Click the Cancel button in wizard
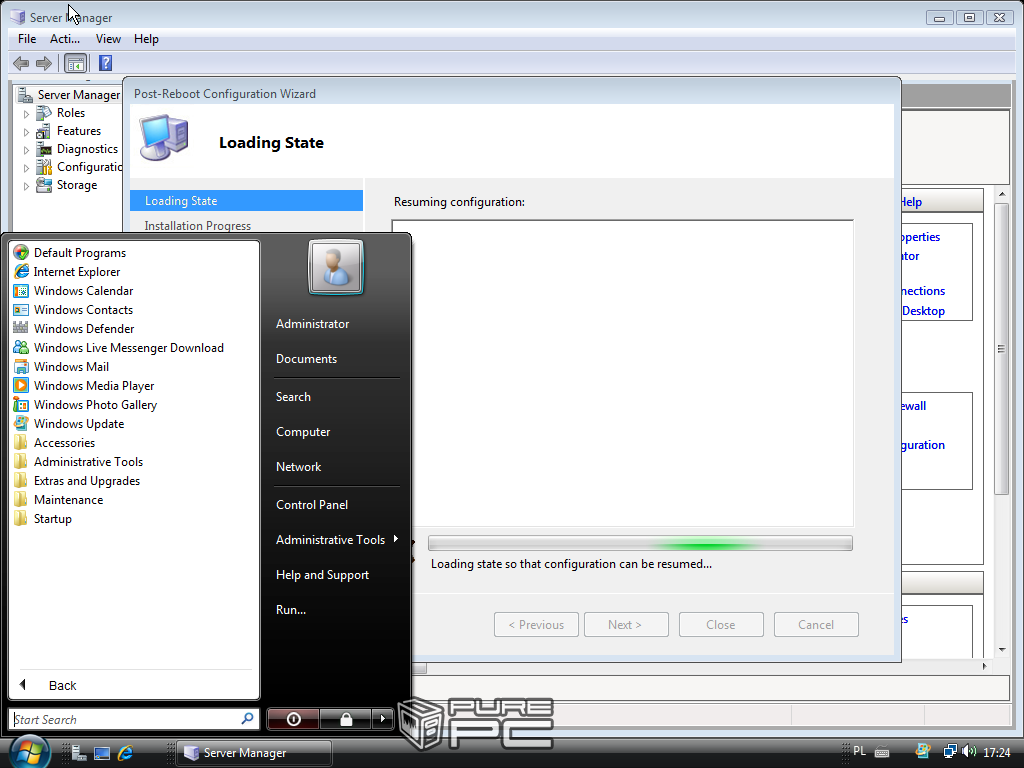Viewport: 1024px width, 768px height. tap(816, 624)
